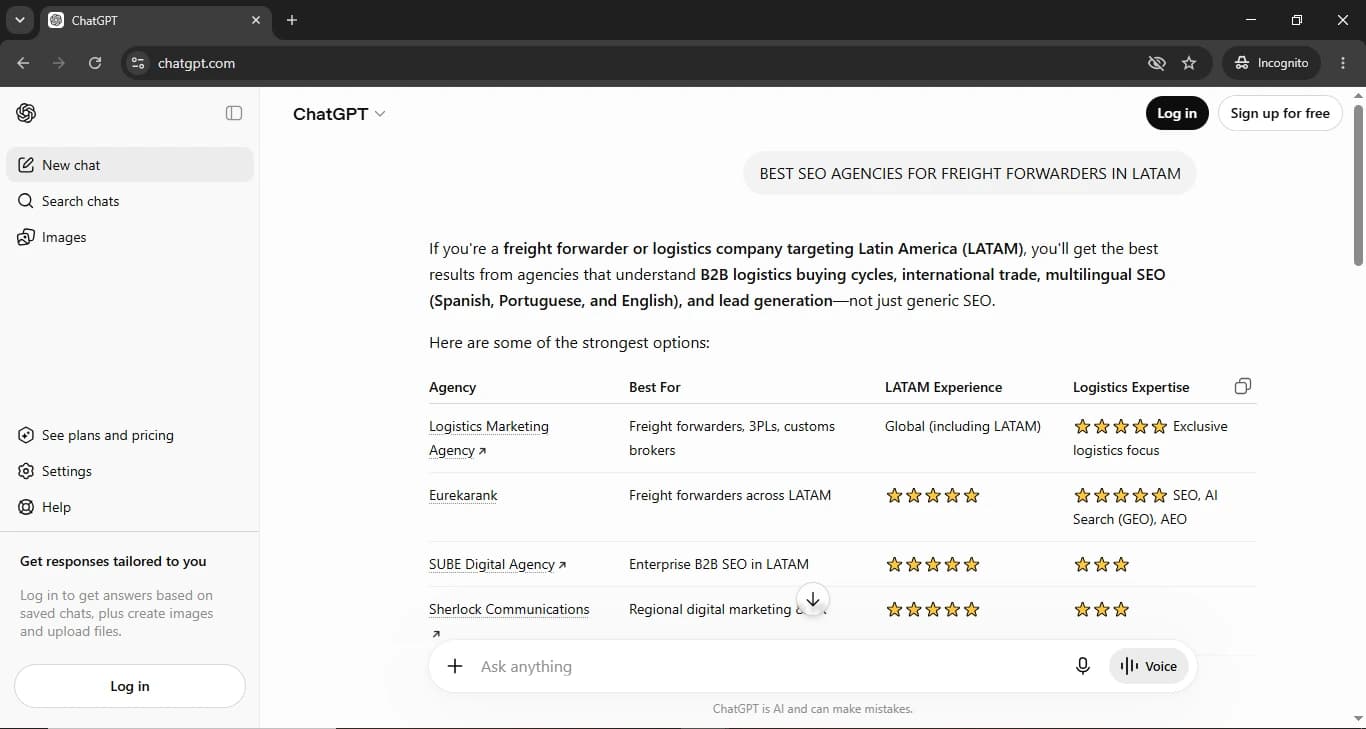
Task: Start Voice mode
Action: coord(1149,666)
